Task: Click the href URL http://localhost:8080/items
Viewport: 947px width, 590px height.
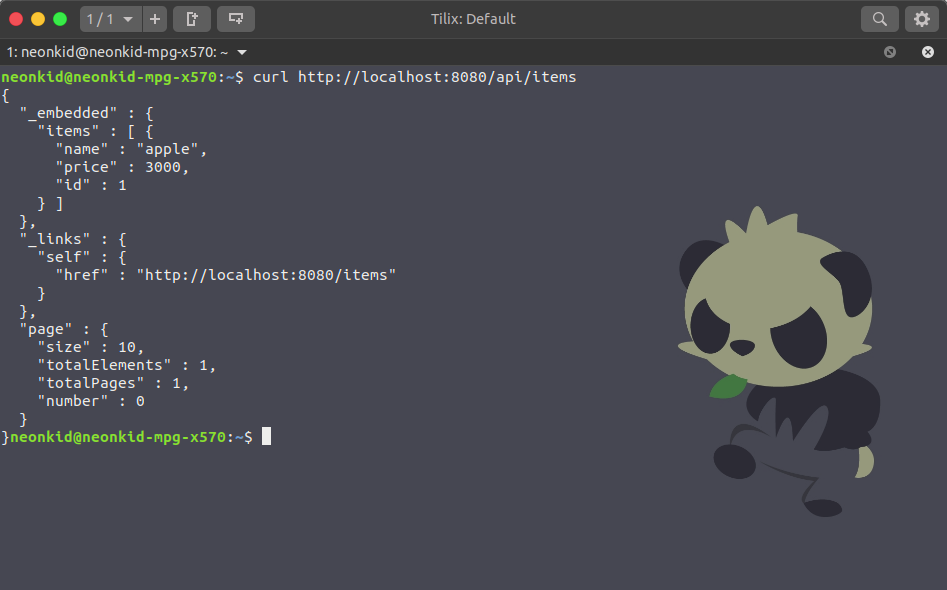Action: pyautogui.click(x=266, y=275)
